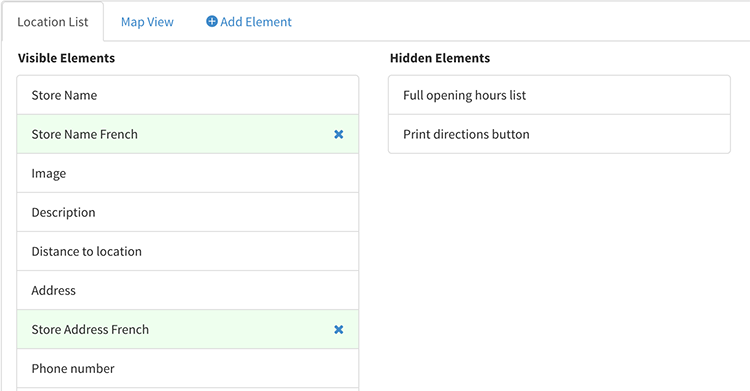Select the Store Name French row label
750x391 pixels.
pos(85,134)
